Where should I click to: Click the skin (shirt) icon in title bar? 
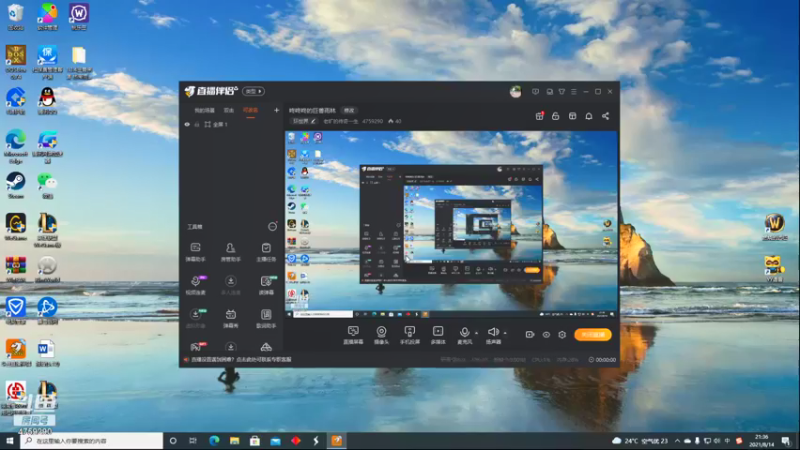pyautogui.click(x=562, y=92)
